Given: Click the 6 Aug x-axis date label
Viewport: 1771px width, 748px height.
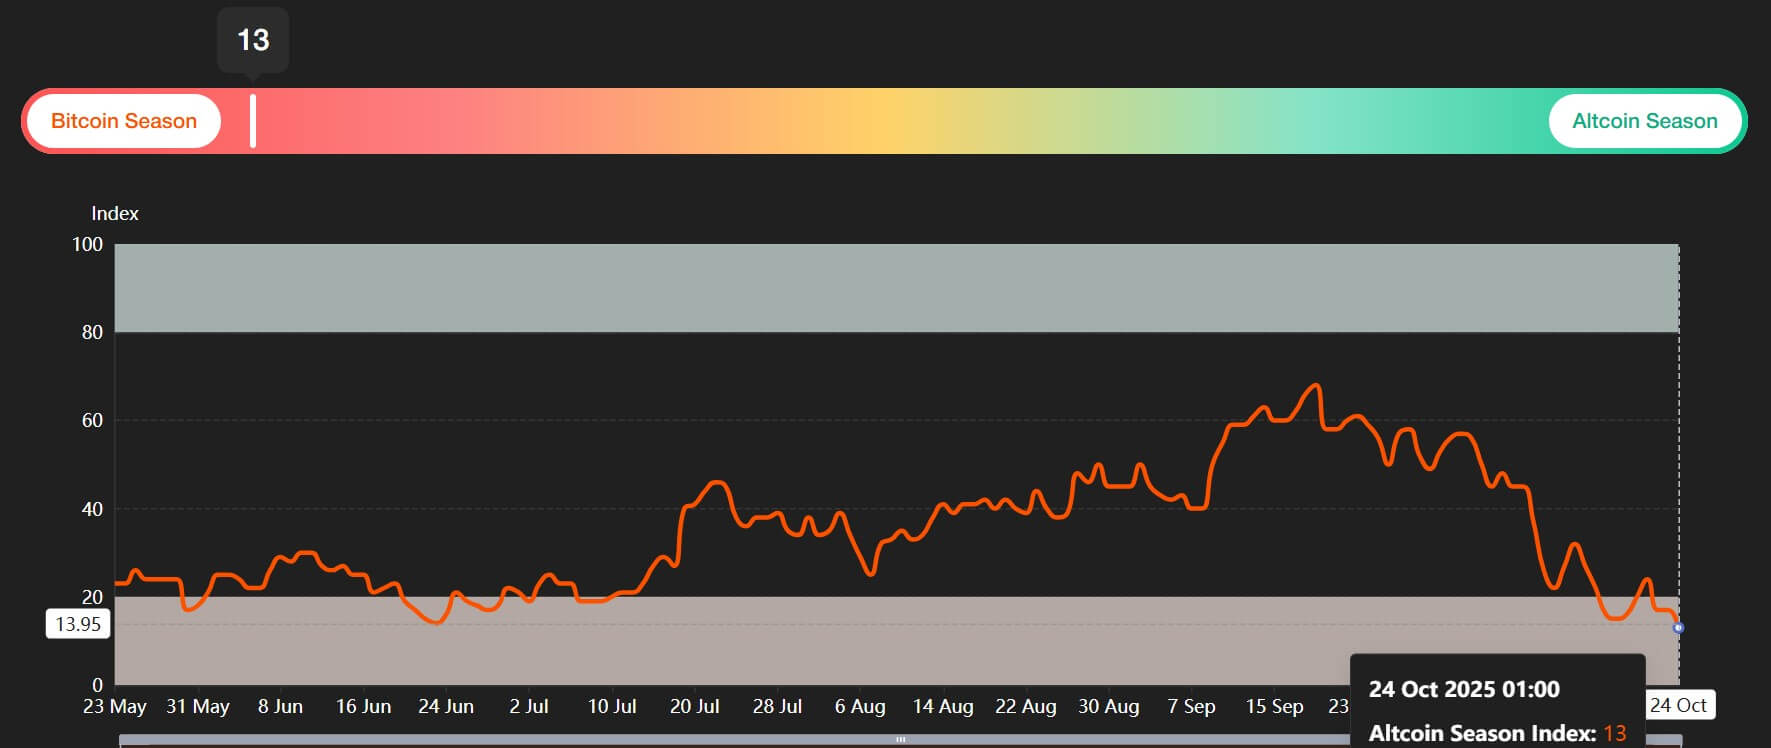Looking at the screenshot, I should click(x=860, y=706).
